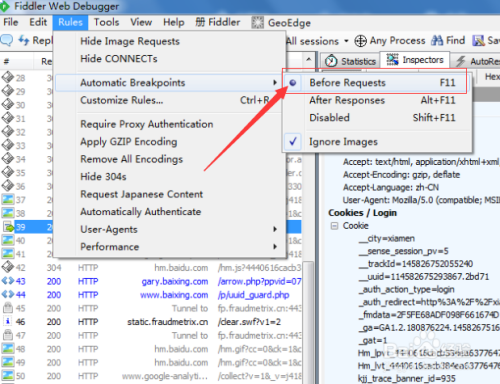This screenshot has height=384, width=500.
Task: Click the Accept-Encoding: gzip, deflate line
Action: (x=401, y=175)
